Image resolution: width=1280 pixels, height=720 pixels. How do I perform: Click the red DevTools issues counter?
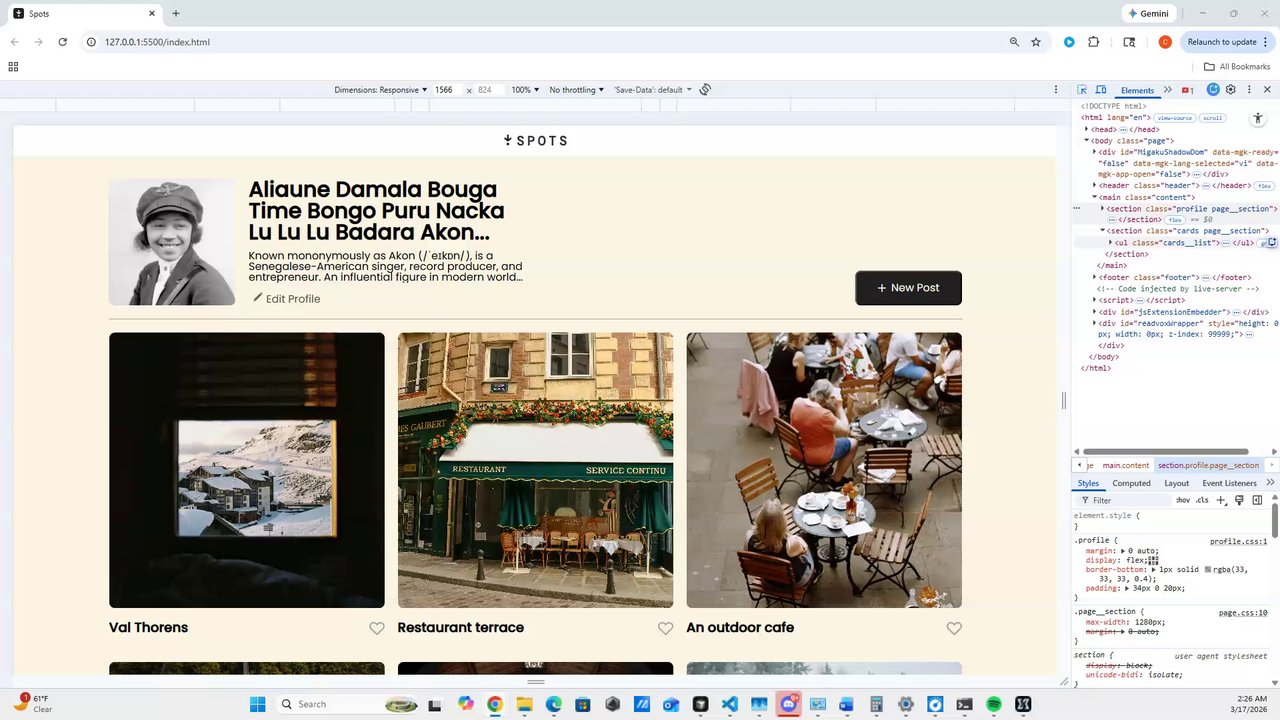click(1188, 90)
